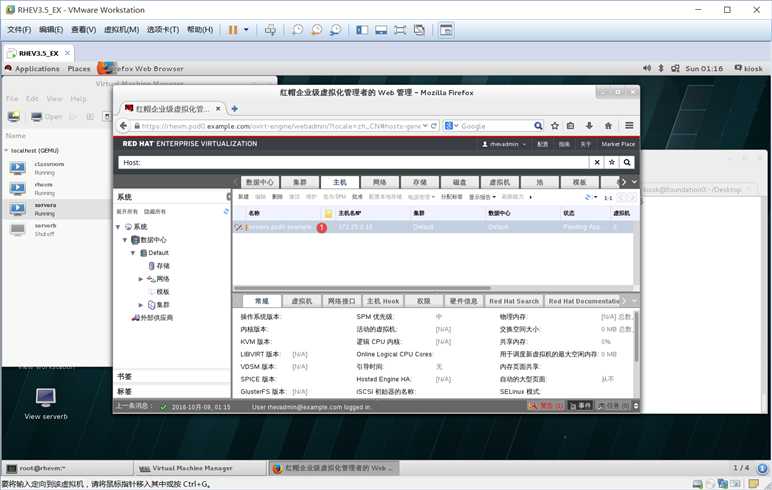Run the search with the magnifier icon
The width and height of the screenshot is (772, 490).
[x=627, y=163]
